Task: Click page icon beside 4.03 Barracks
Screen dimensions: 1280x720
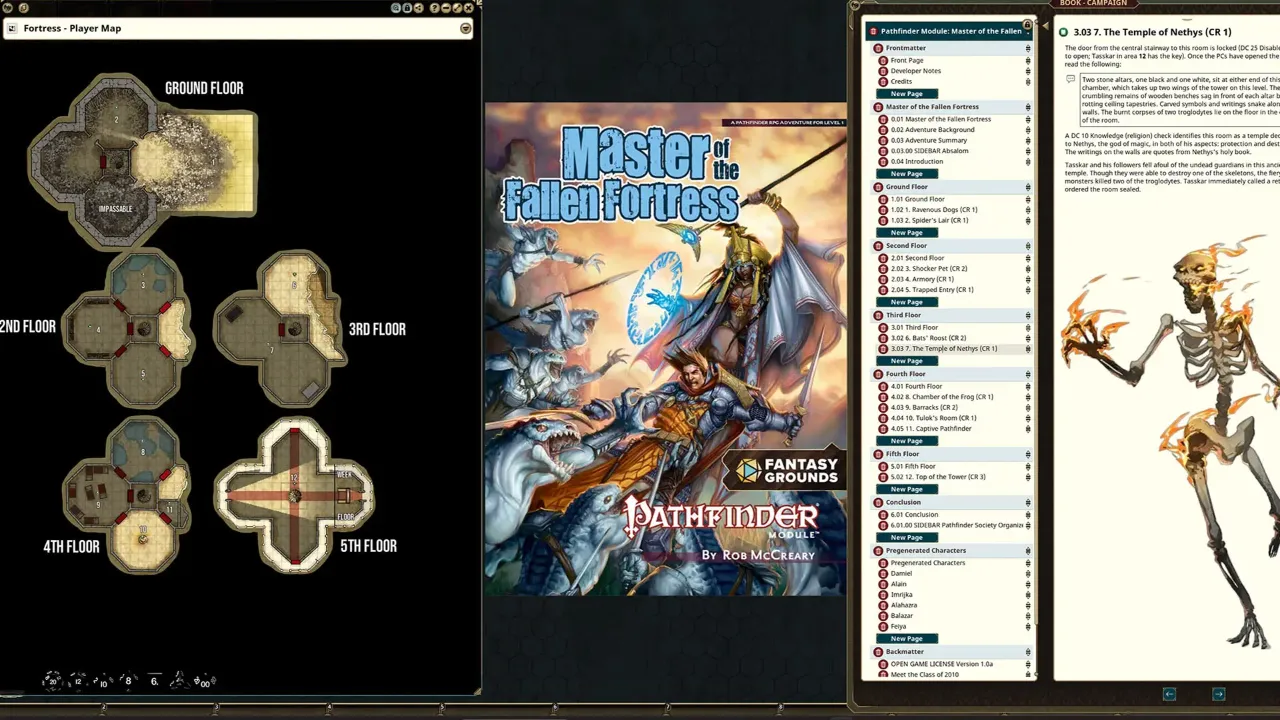Action: (883, 408)
